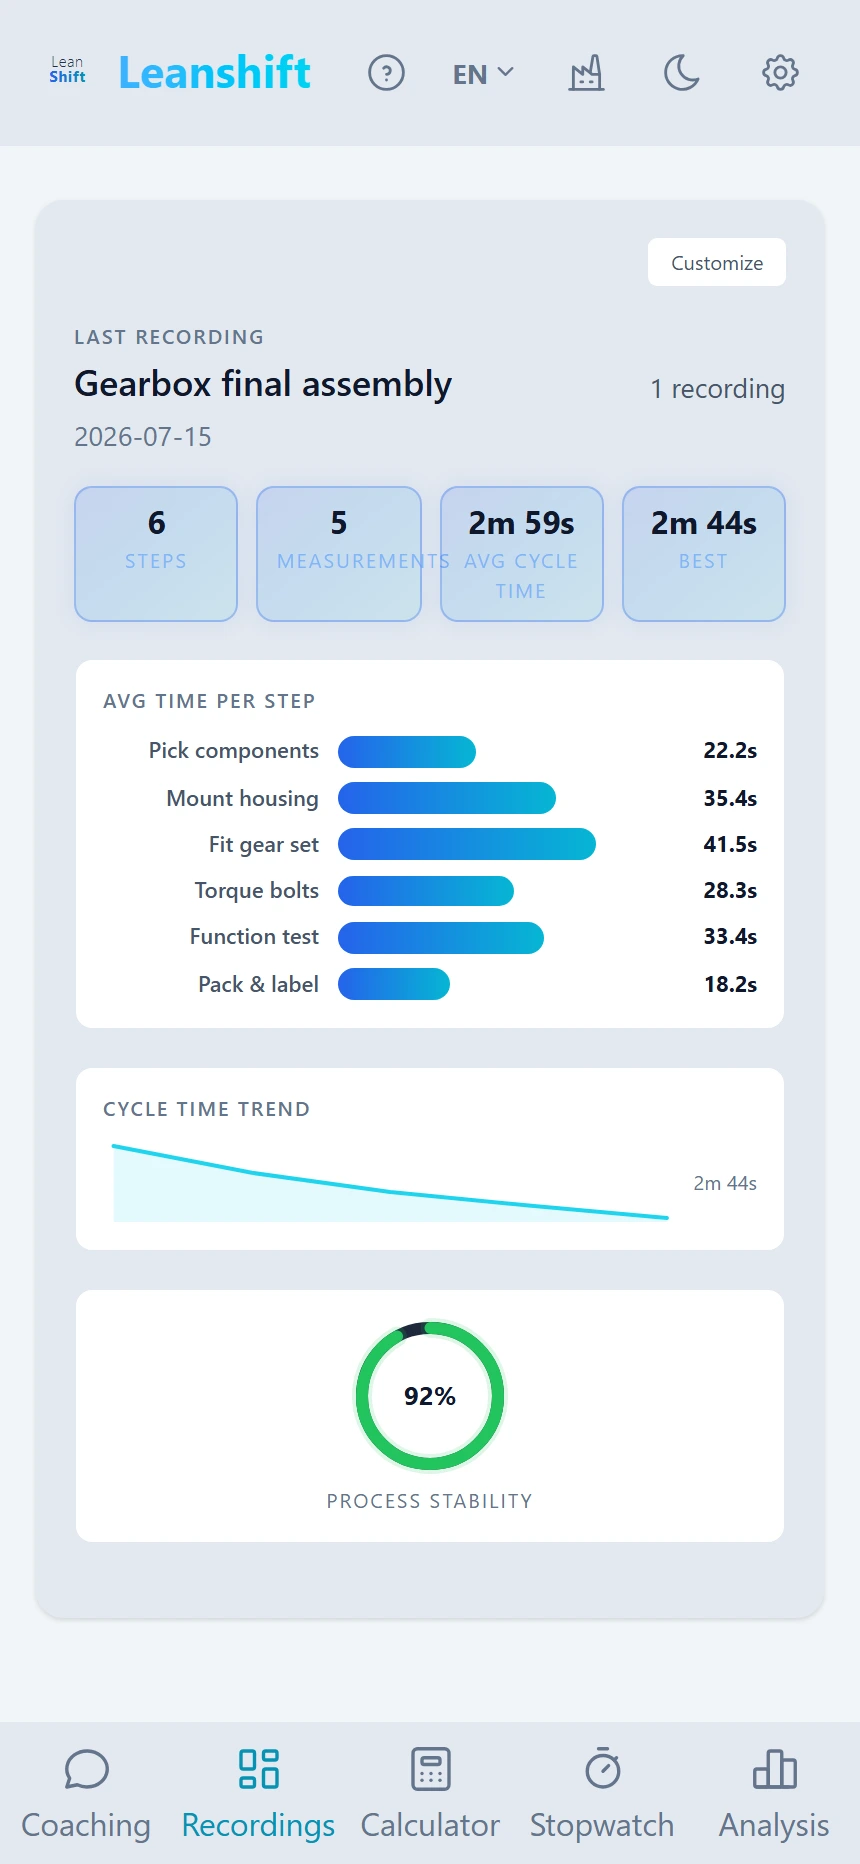Go to the Analysis tab
This screenshot has width=860, height=1864.
[x=774, y=1794]
